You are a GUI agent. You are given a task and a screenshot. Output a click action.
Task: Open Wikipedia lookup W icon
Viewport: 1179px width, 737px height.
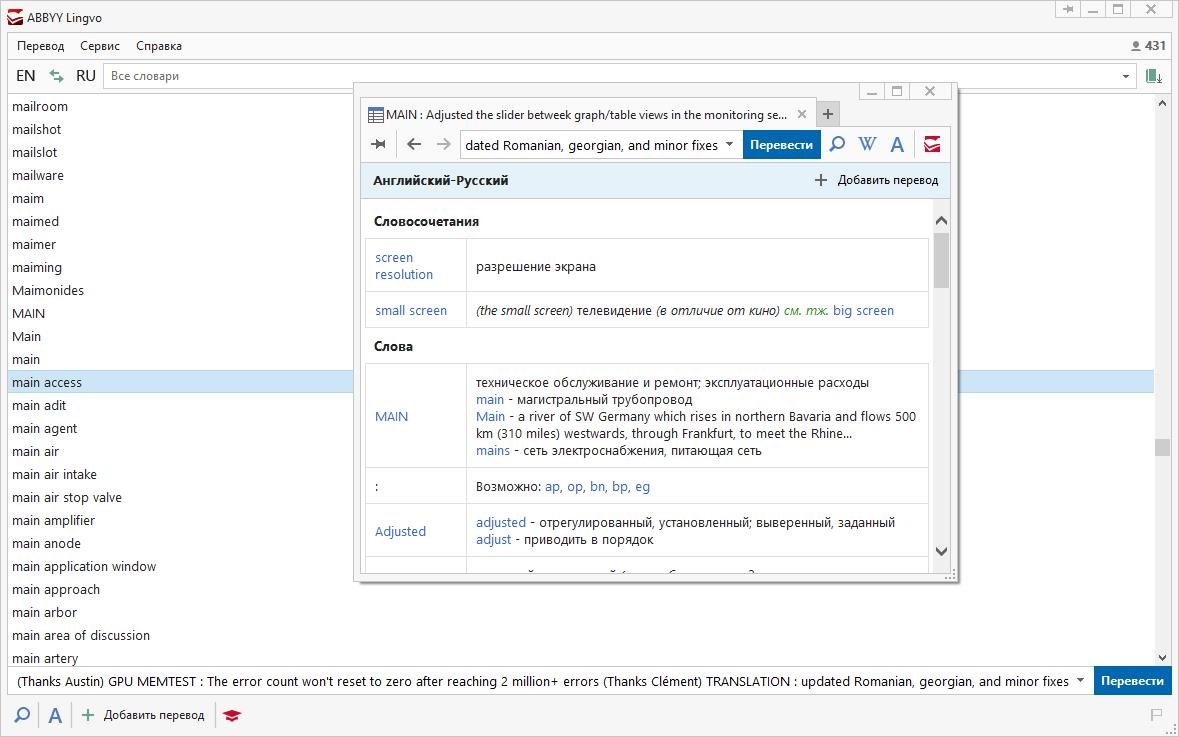point(867,145)
